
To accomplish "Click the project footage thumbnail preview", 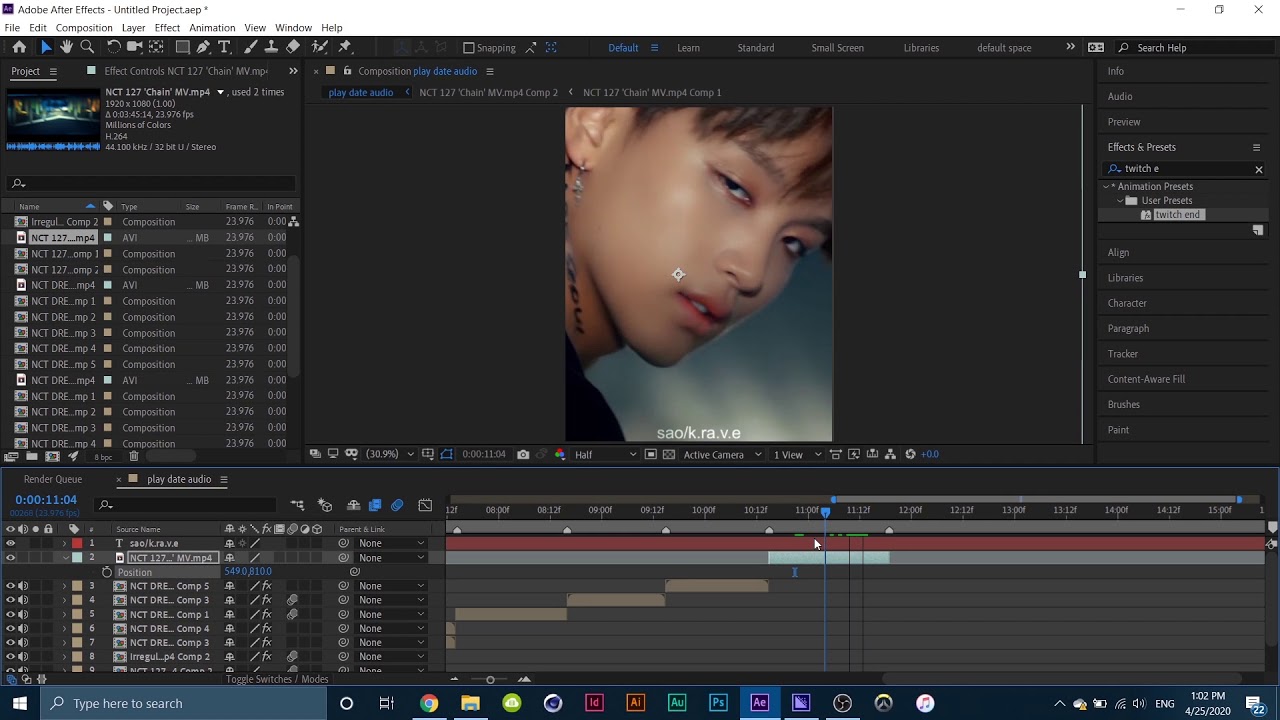I will click(53, 119).
